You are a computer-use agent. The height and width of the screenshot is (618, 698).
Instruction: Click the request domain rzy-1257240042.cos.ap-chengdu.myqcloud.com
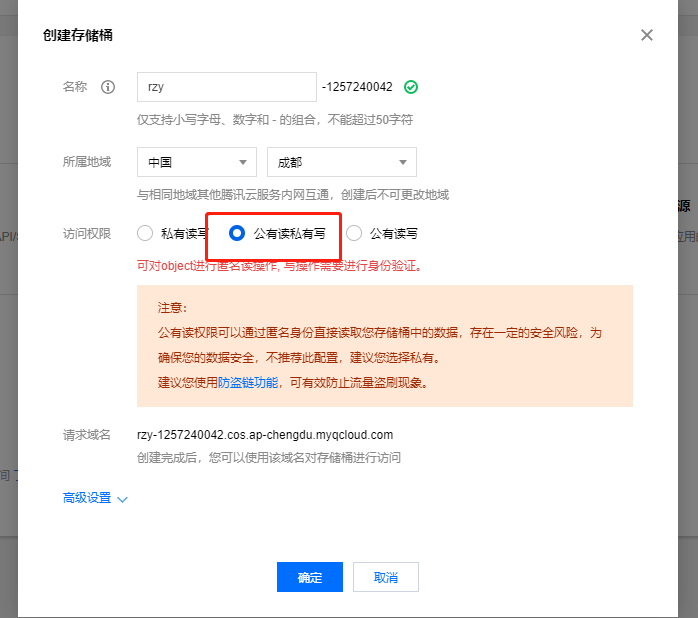pos(265,435)
